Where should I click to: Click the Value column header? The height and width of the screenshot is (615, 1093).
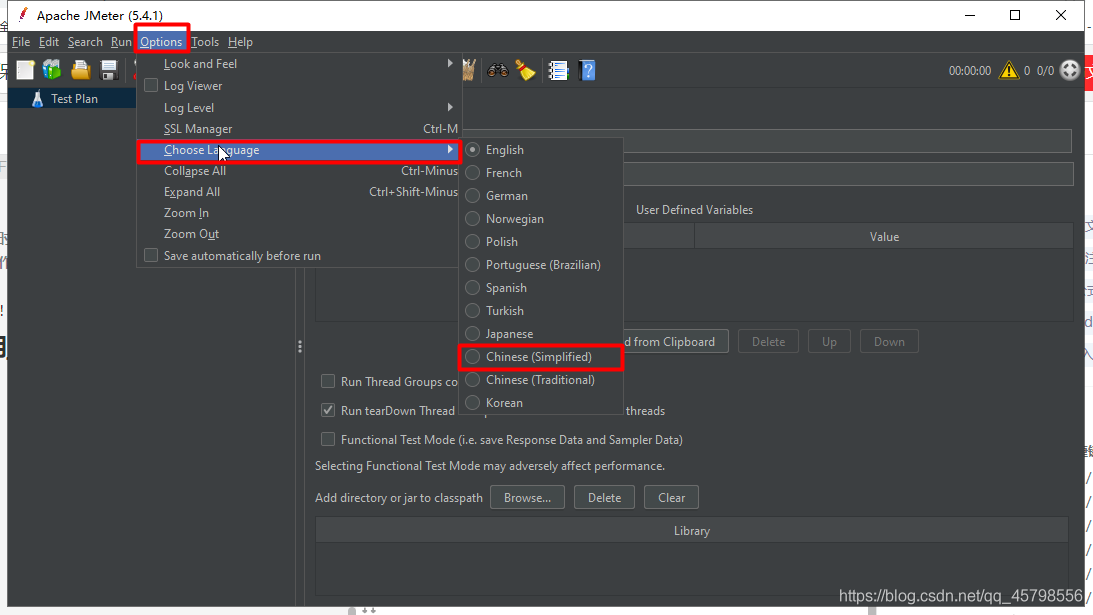point(884,237)
